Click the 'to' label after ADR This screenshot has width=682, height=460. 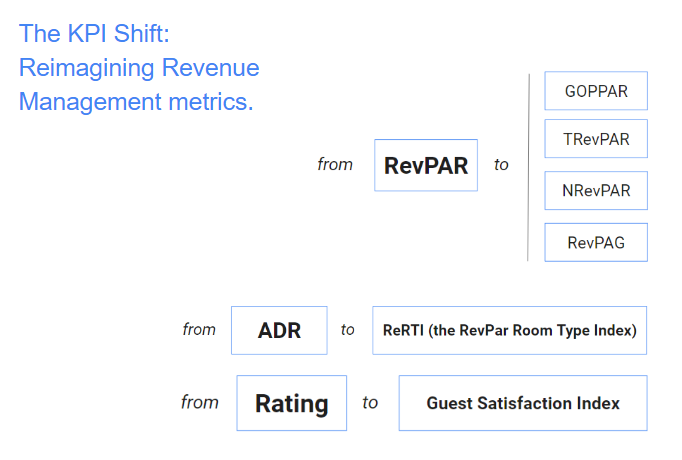(348, 330)
